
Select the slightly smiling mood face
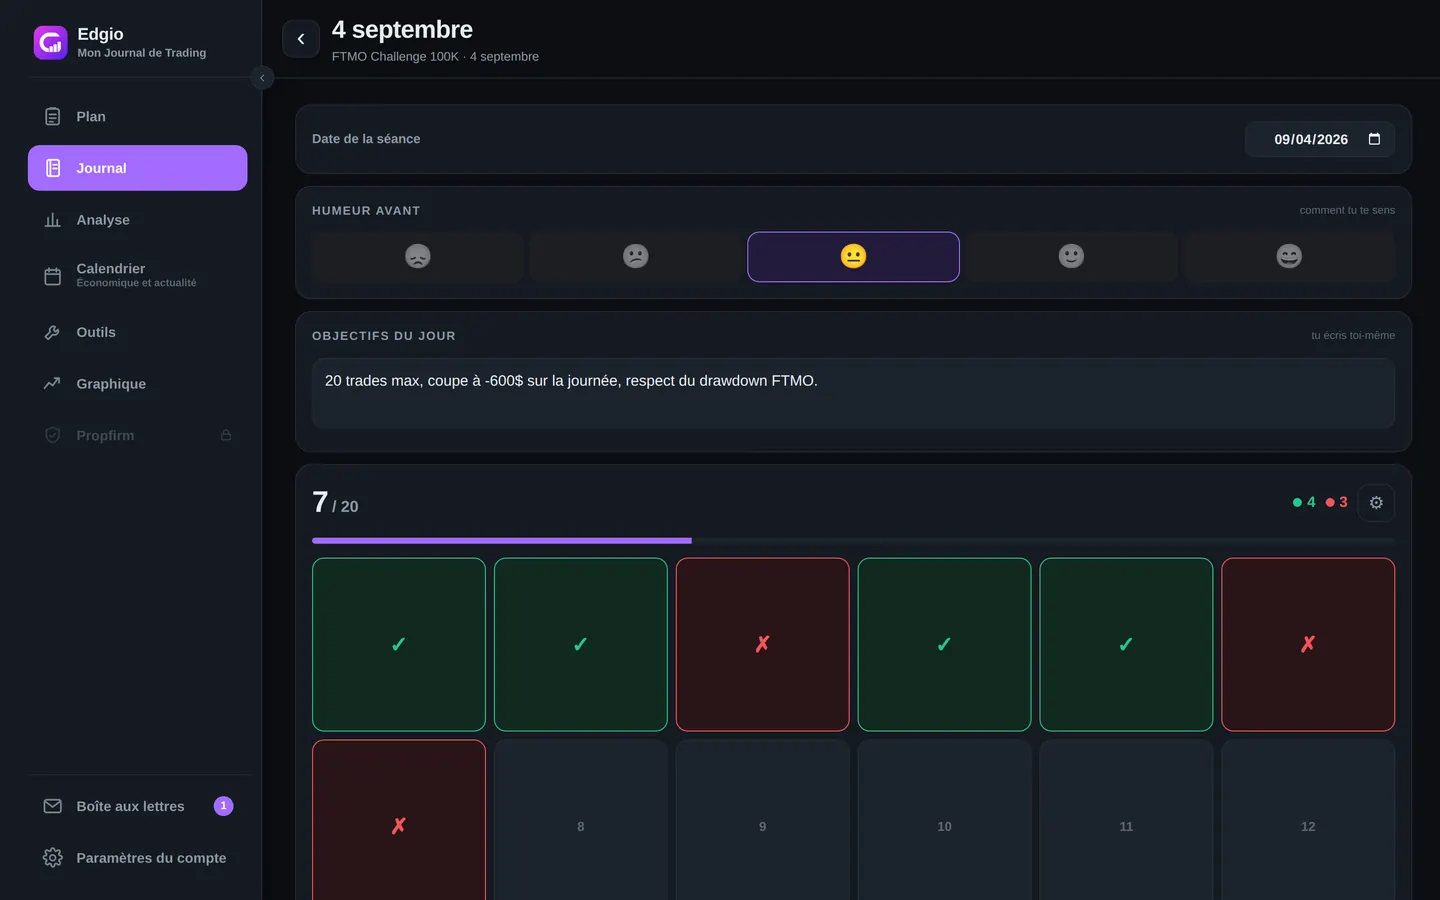1071,257
